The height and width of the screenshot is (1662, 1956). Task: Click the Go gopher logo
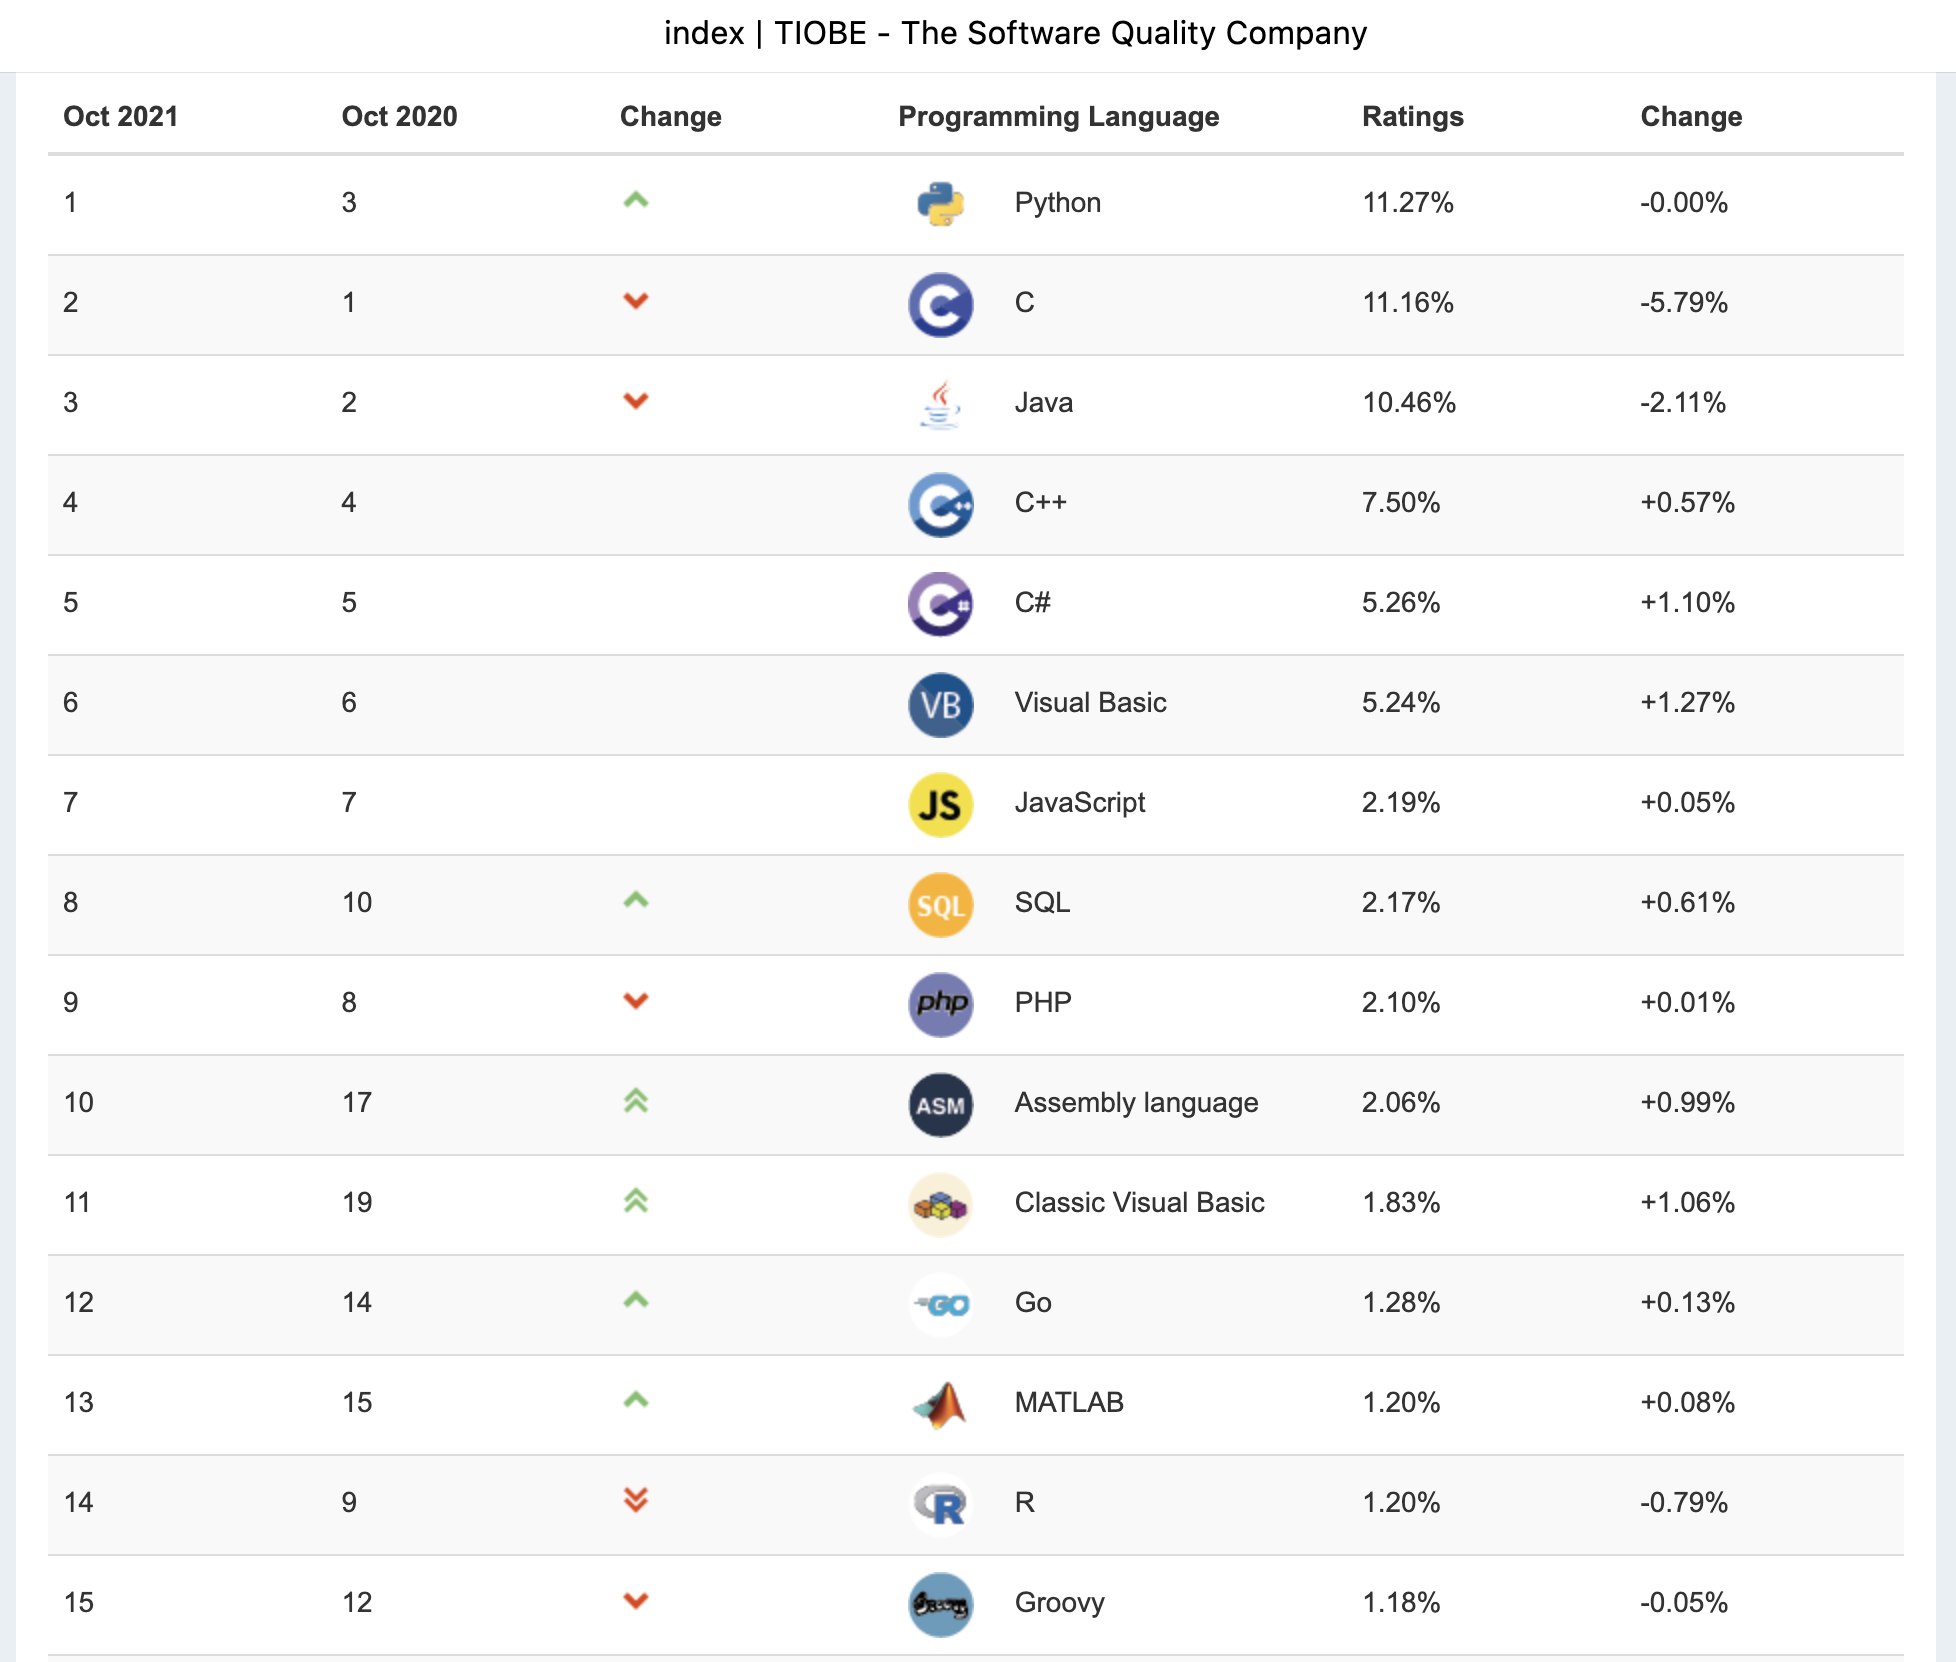[940, 1304]
